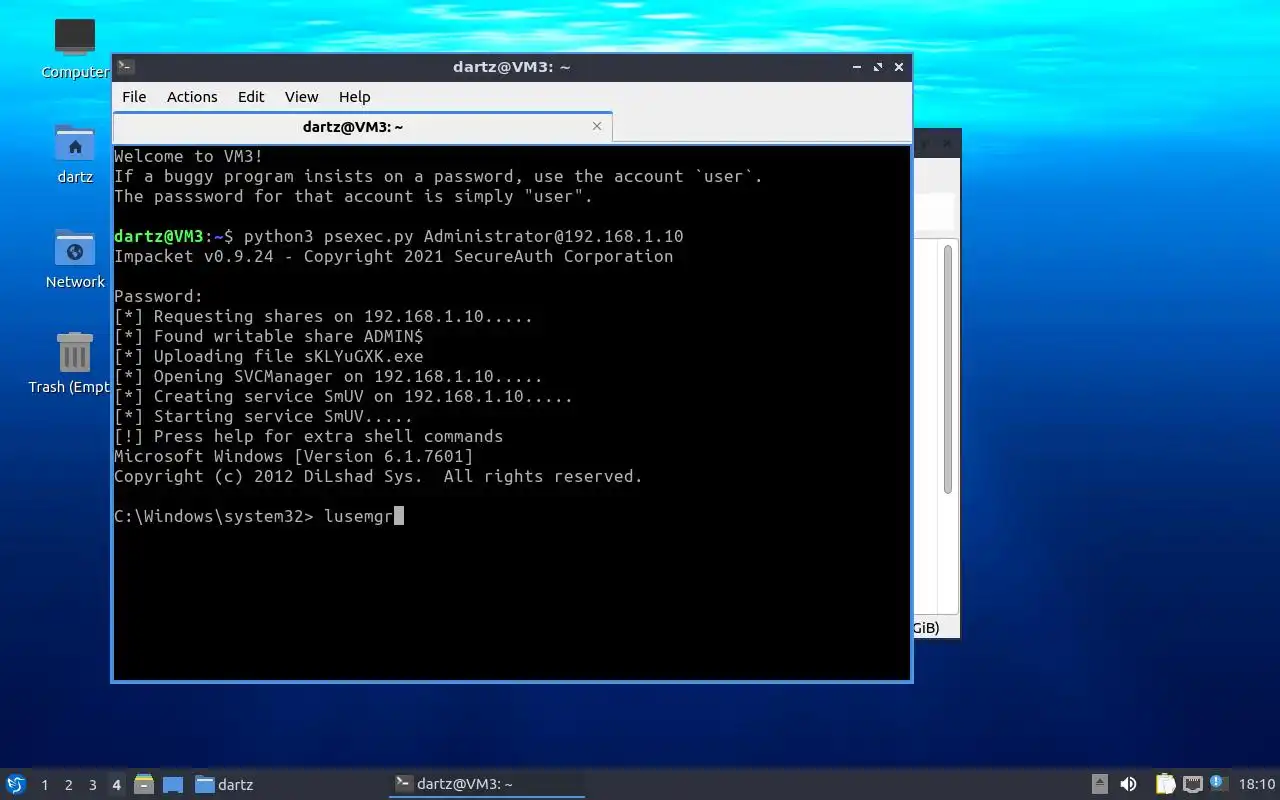Open the clipboard manager tray icon
Screen dimensions: 1280x800
click(x=1165, y=784)
